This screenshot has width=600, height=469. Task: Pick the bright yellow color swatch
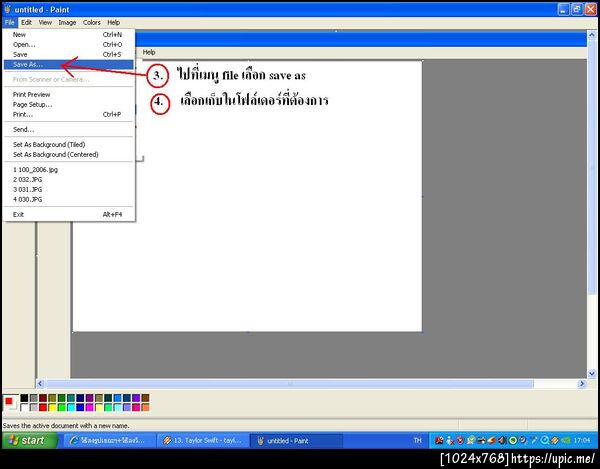tap(52, 407)
